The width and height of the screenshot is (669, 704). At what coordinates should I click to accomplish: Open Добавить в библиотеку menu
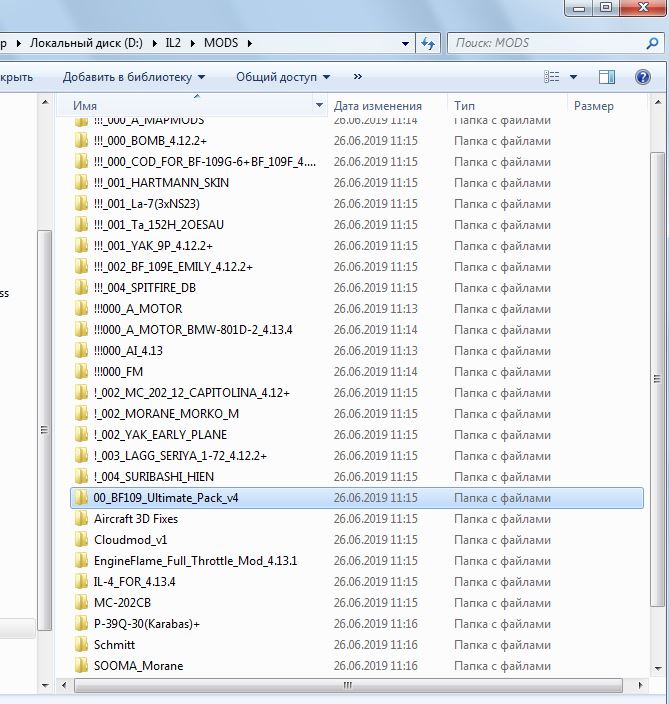pos(134,77)
